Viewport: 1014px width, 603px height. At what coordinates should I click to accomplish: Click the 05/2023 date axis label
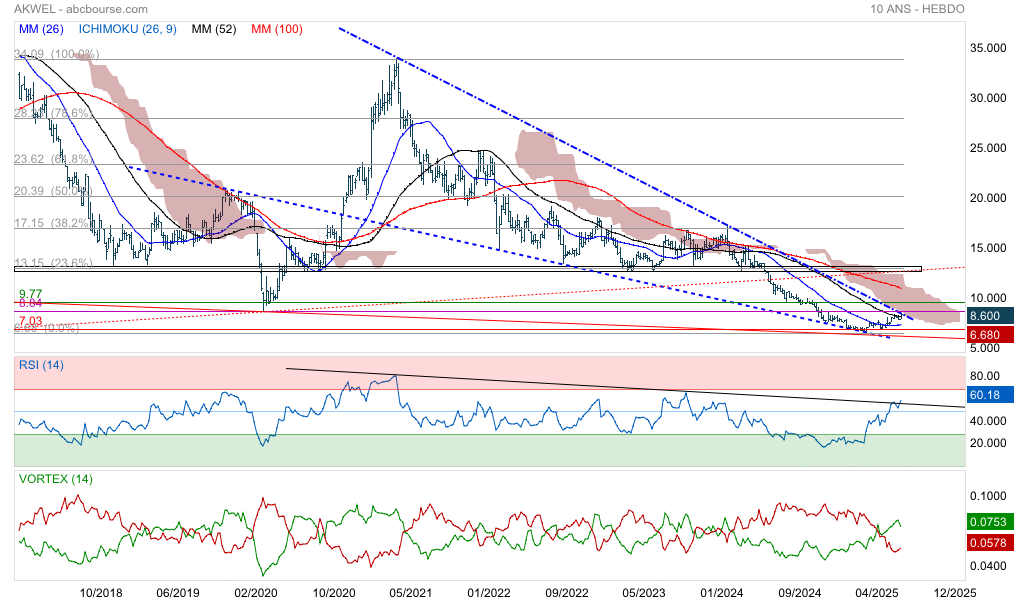pos(643,593)
